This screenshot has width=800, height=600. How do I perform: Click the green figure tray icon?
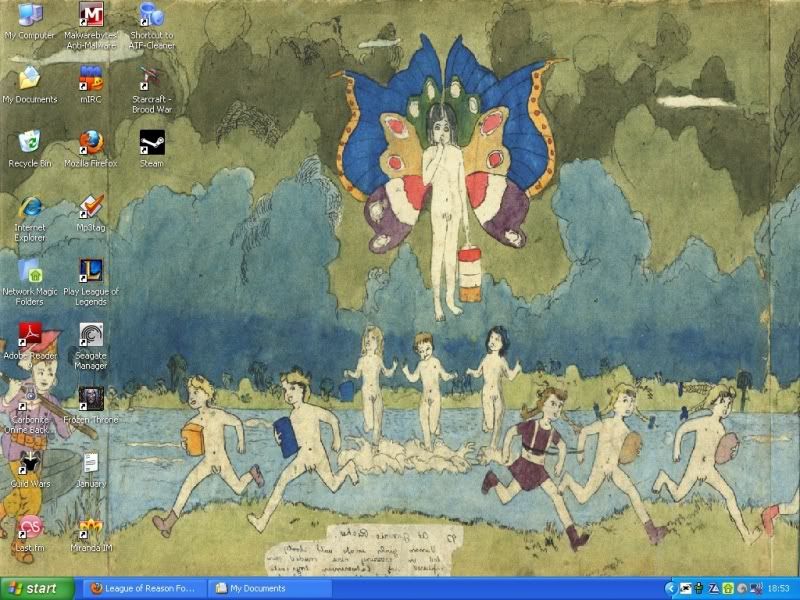(699, 588)
